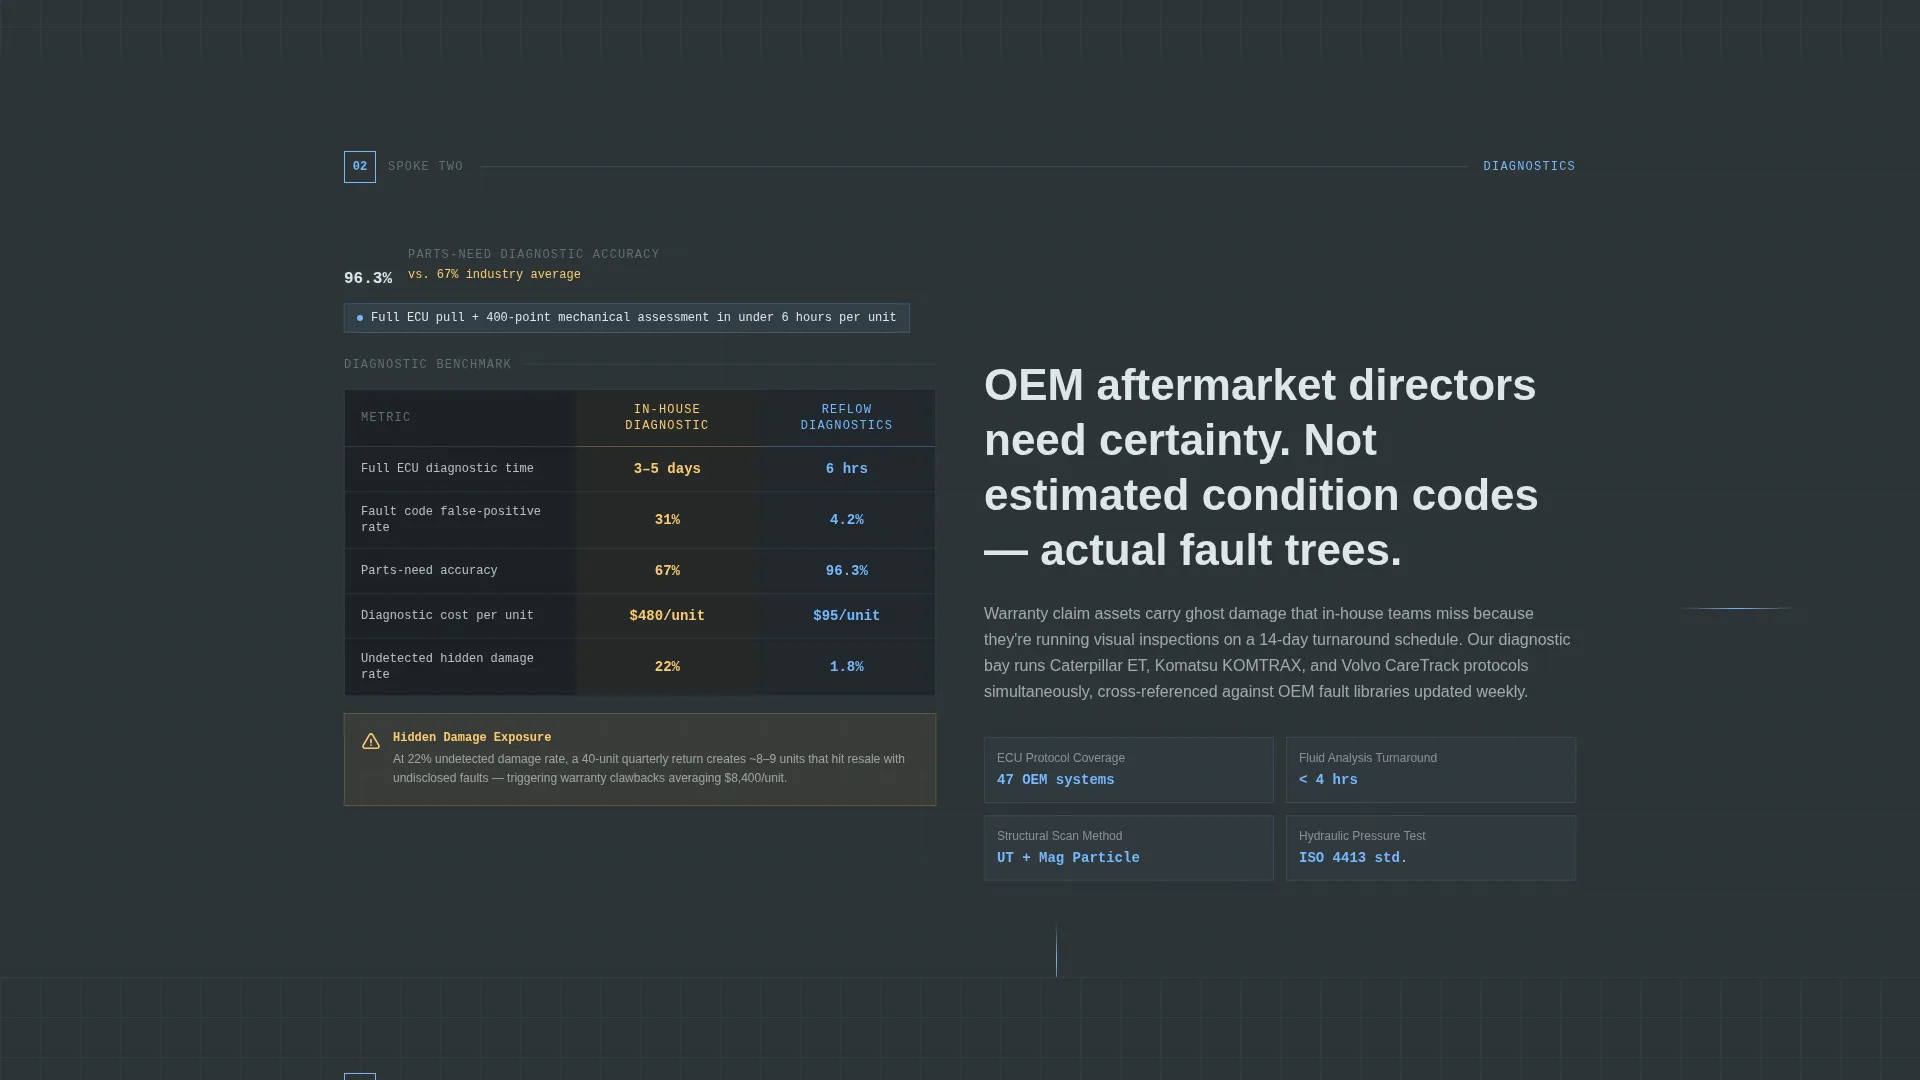Click the 1.8% table cell
The image size is (1920, 1080).
point(847,667)
